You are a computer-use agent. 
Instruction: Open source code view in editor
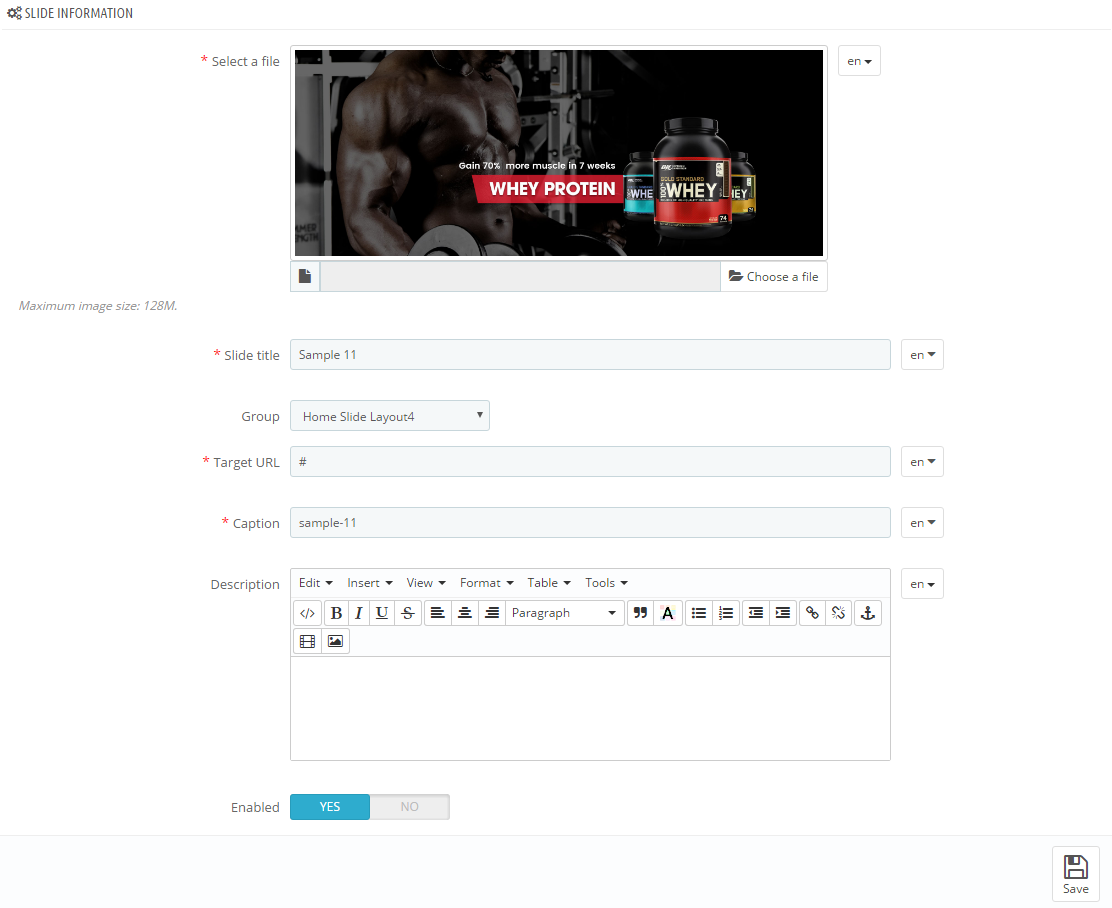307,613
